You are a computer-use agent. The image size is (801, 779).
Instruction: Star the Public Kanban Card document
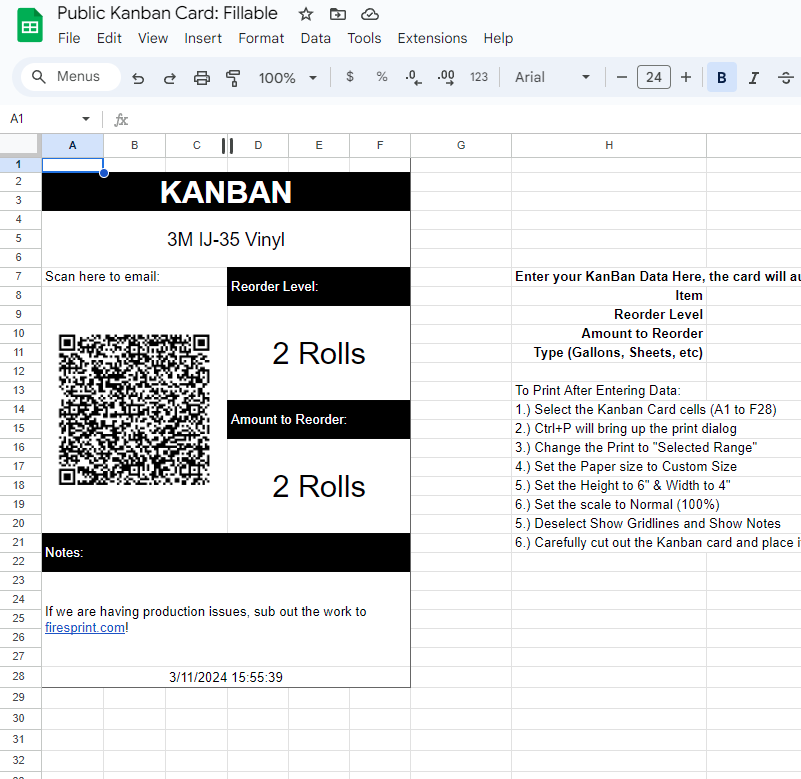click(x=305, y=14)
